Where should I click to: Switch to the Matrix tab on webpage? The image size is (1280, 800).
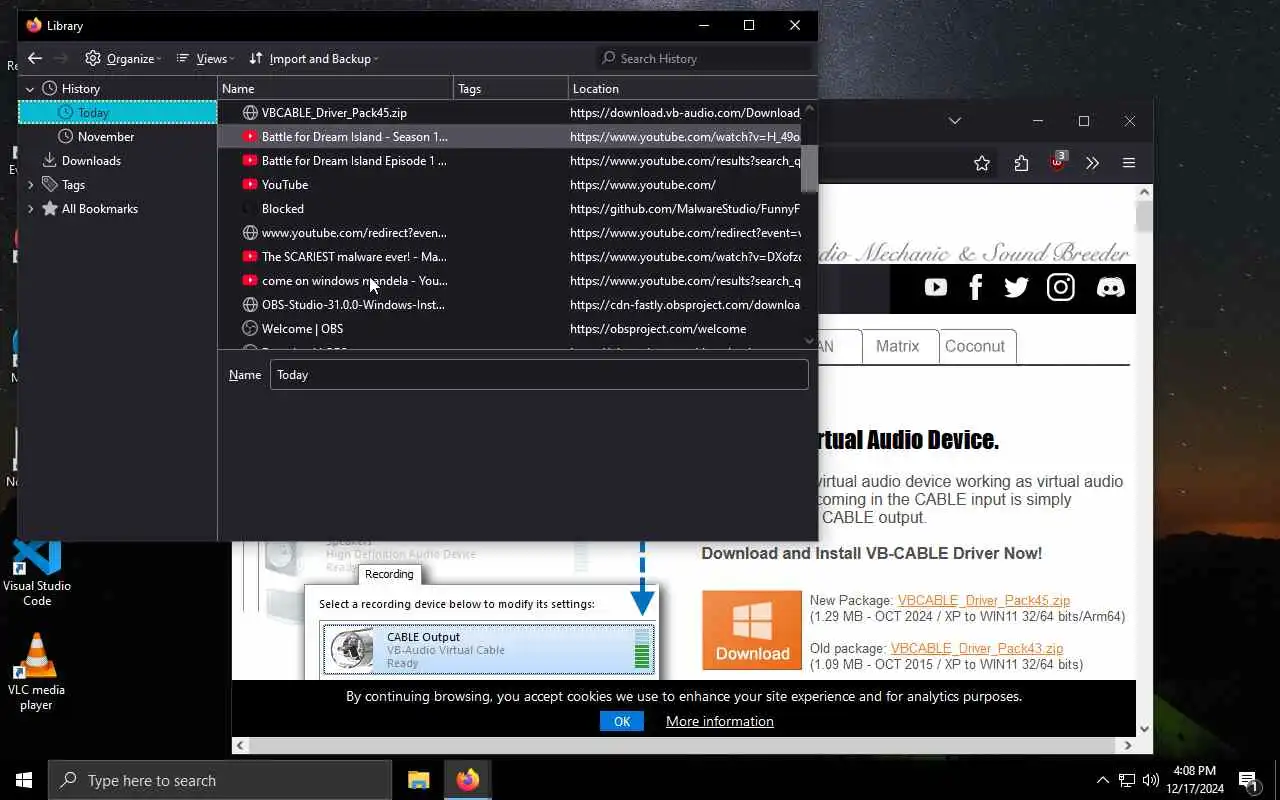click(898, 346)
